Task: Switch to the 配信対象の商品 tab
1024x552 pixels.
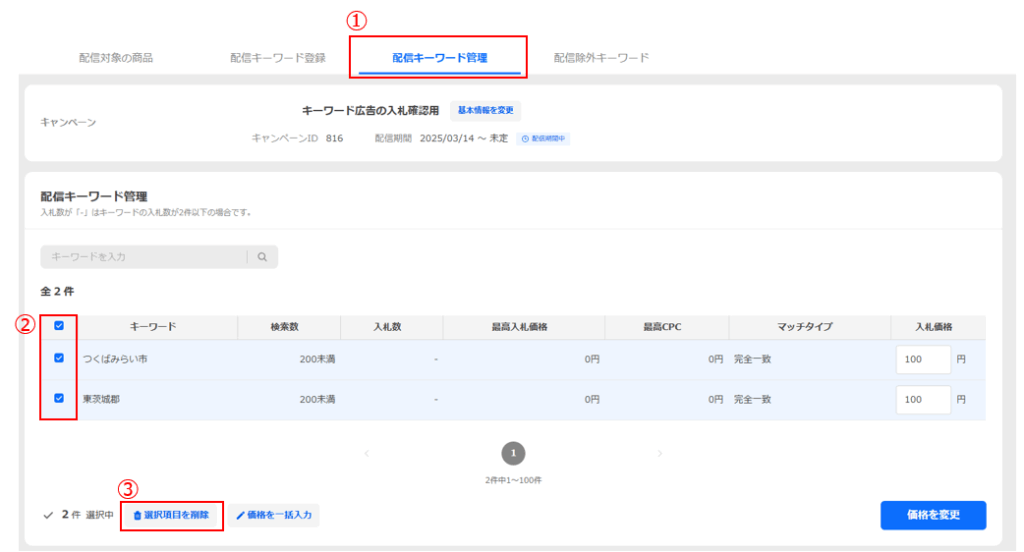Action: click(116, 58)
